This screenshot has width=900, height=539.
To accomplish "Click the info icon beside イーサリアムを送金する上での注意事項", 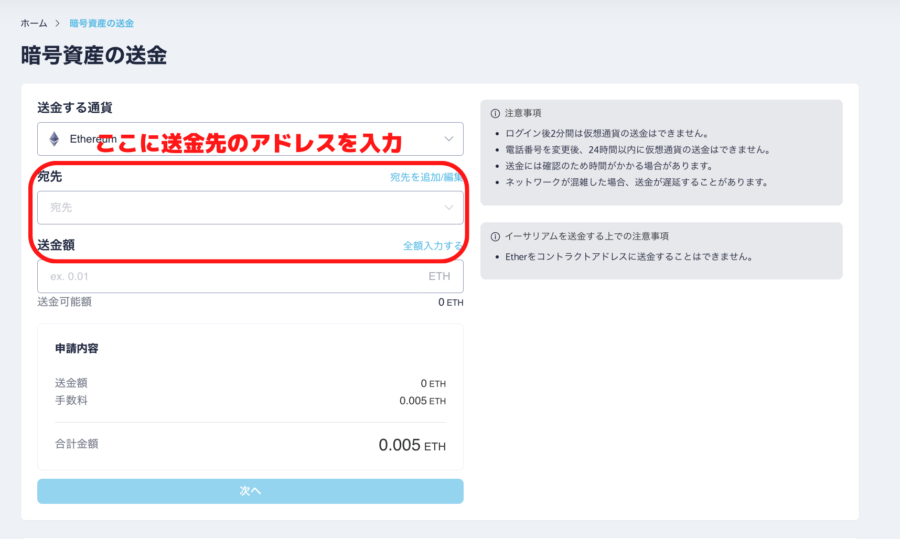I will pyautogui.click(x=495, y=236).
